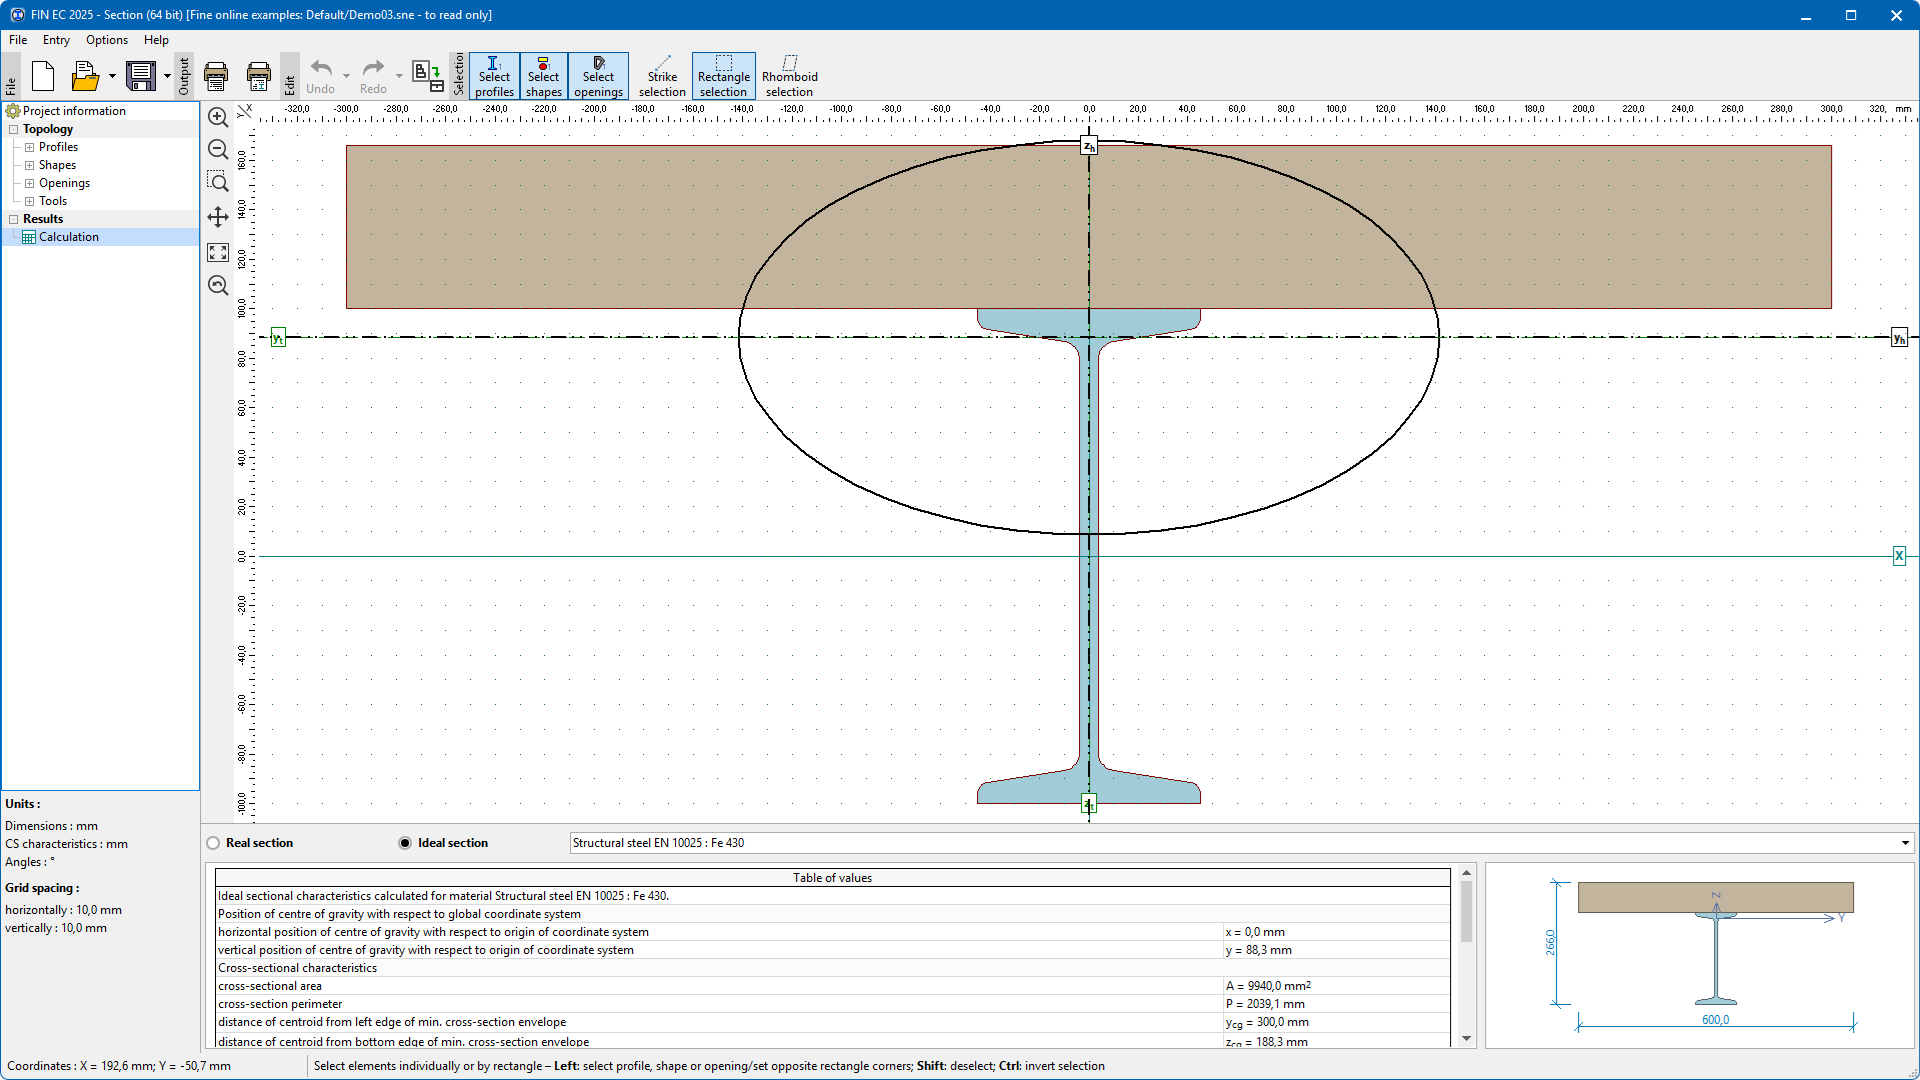Screen dimensions: 1920x1080
Task: Open the Options menu
Action: point(106,40)
